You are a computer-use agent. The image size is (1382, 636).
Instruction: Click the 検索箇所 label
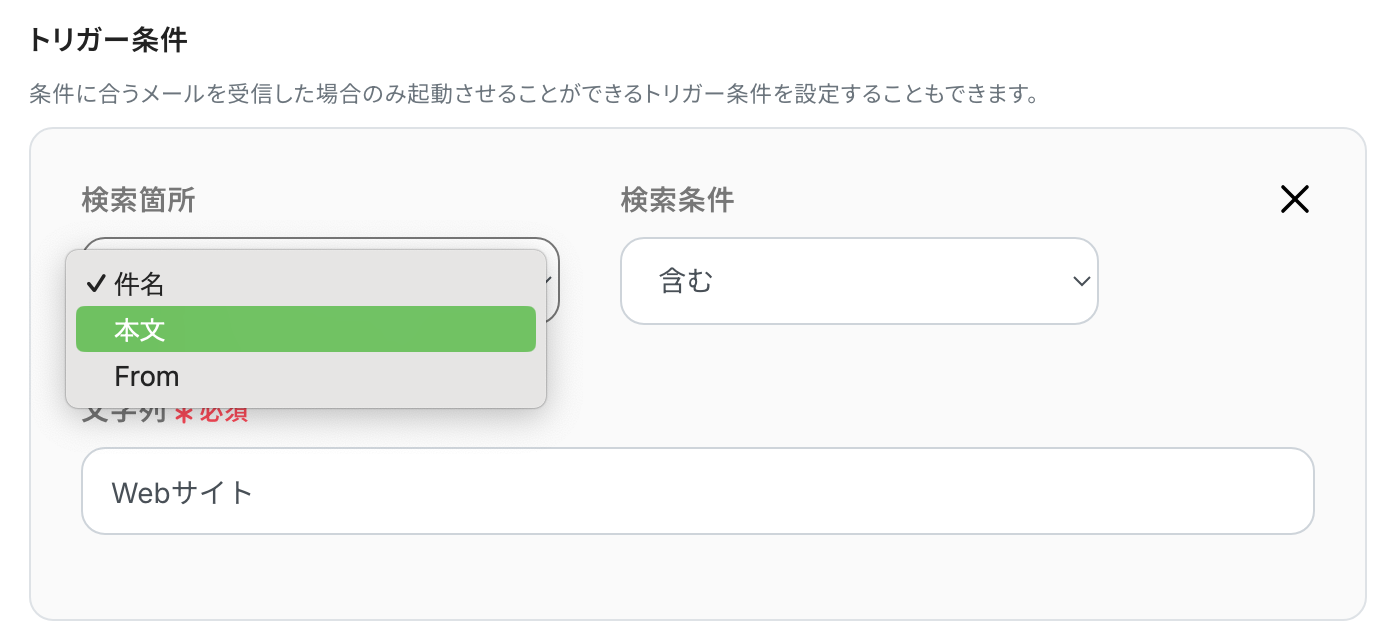click(138, 201)
